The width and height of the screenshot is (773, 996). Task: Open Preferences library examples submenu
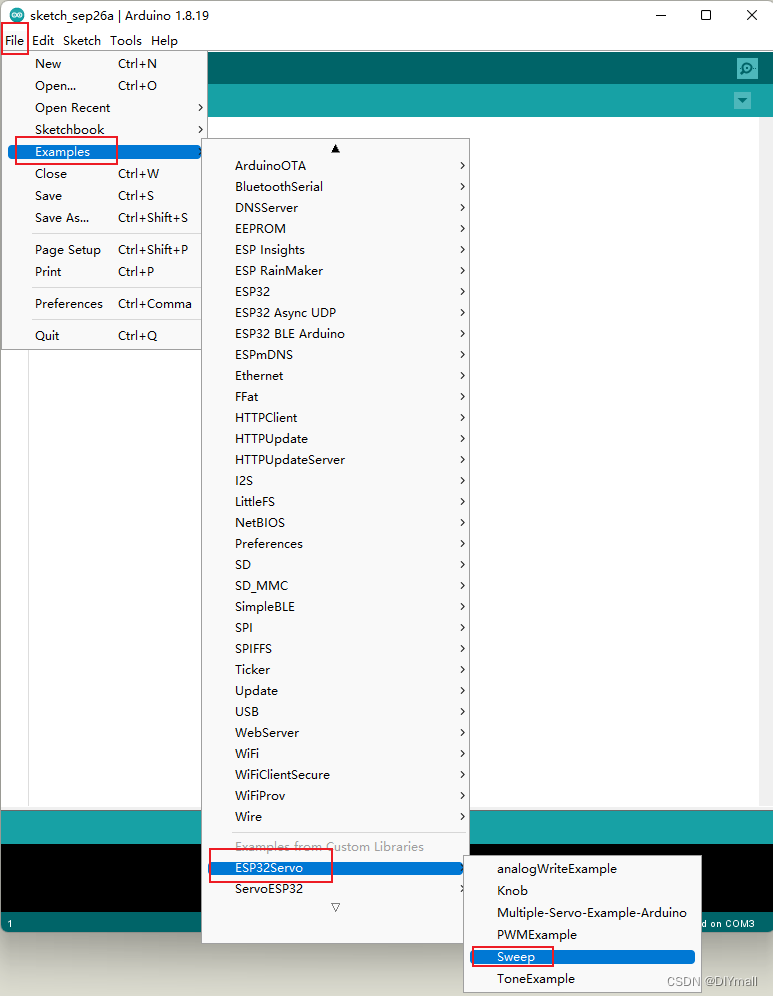pos(336,543)
